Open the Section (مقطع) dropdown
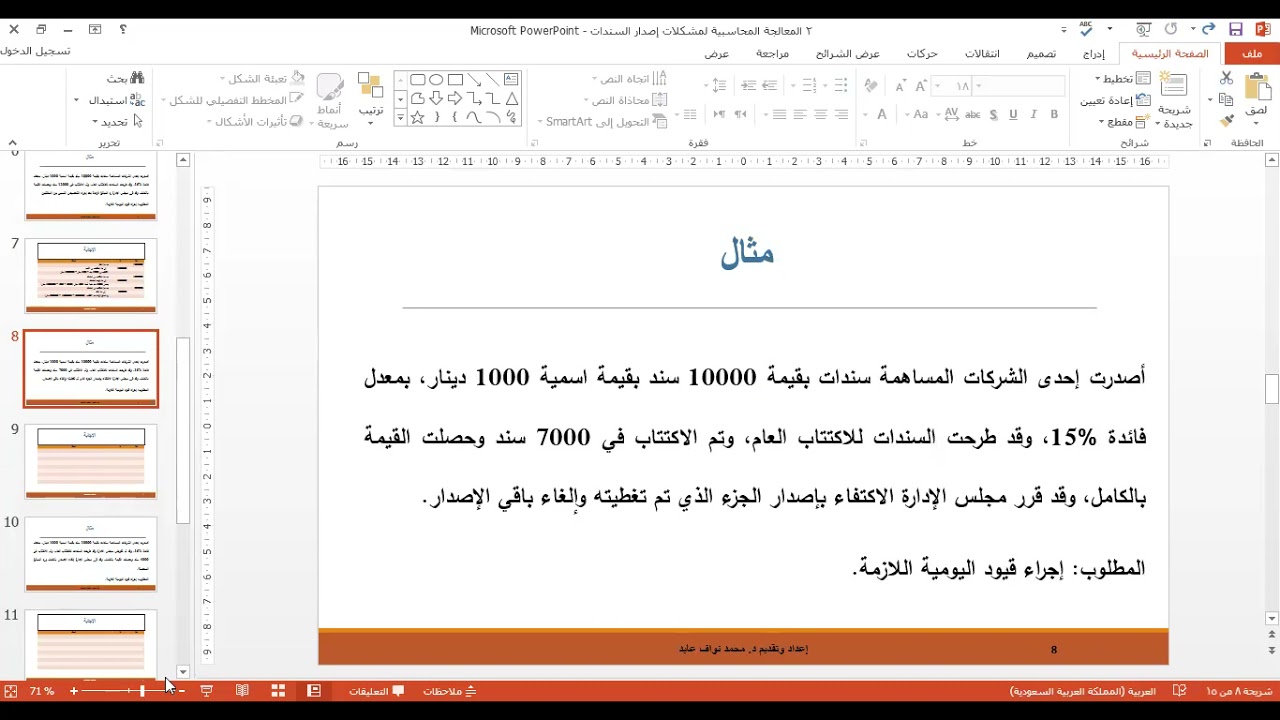1280x720 pixels. point(1125,122)
